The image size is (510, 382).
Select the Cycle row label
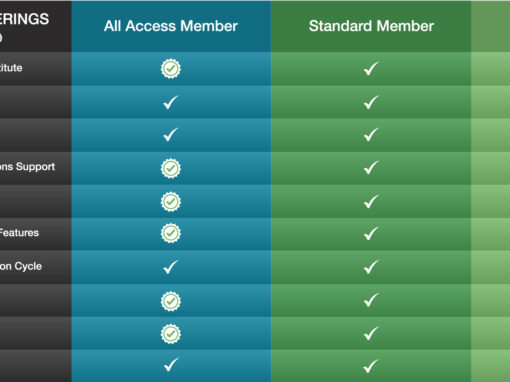(21, 266)
